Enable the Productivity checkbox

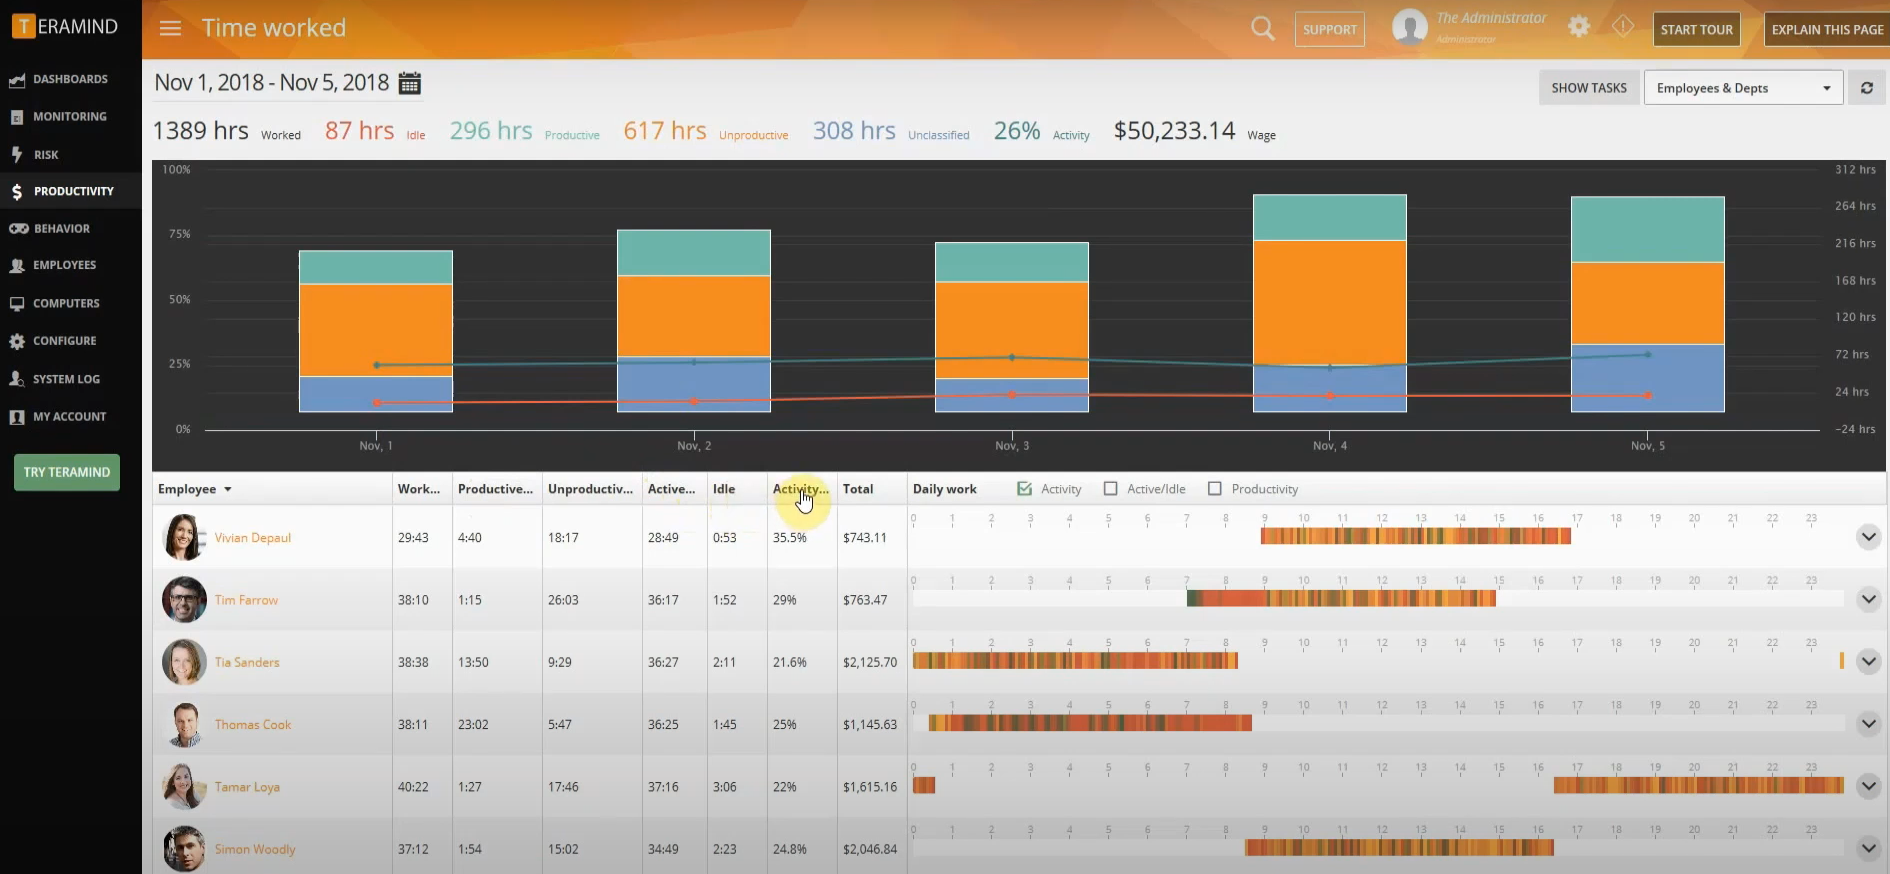[1215, 489]
